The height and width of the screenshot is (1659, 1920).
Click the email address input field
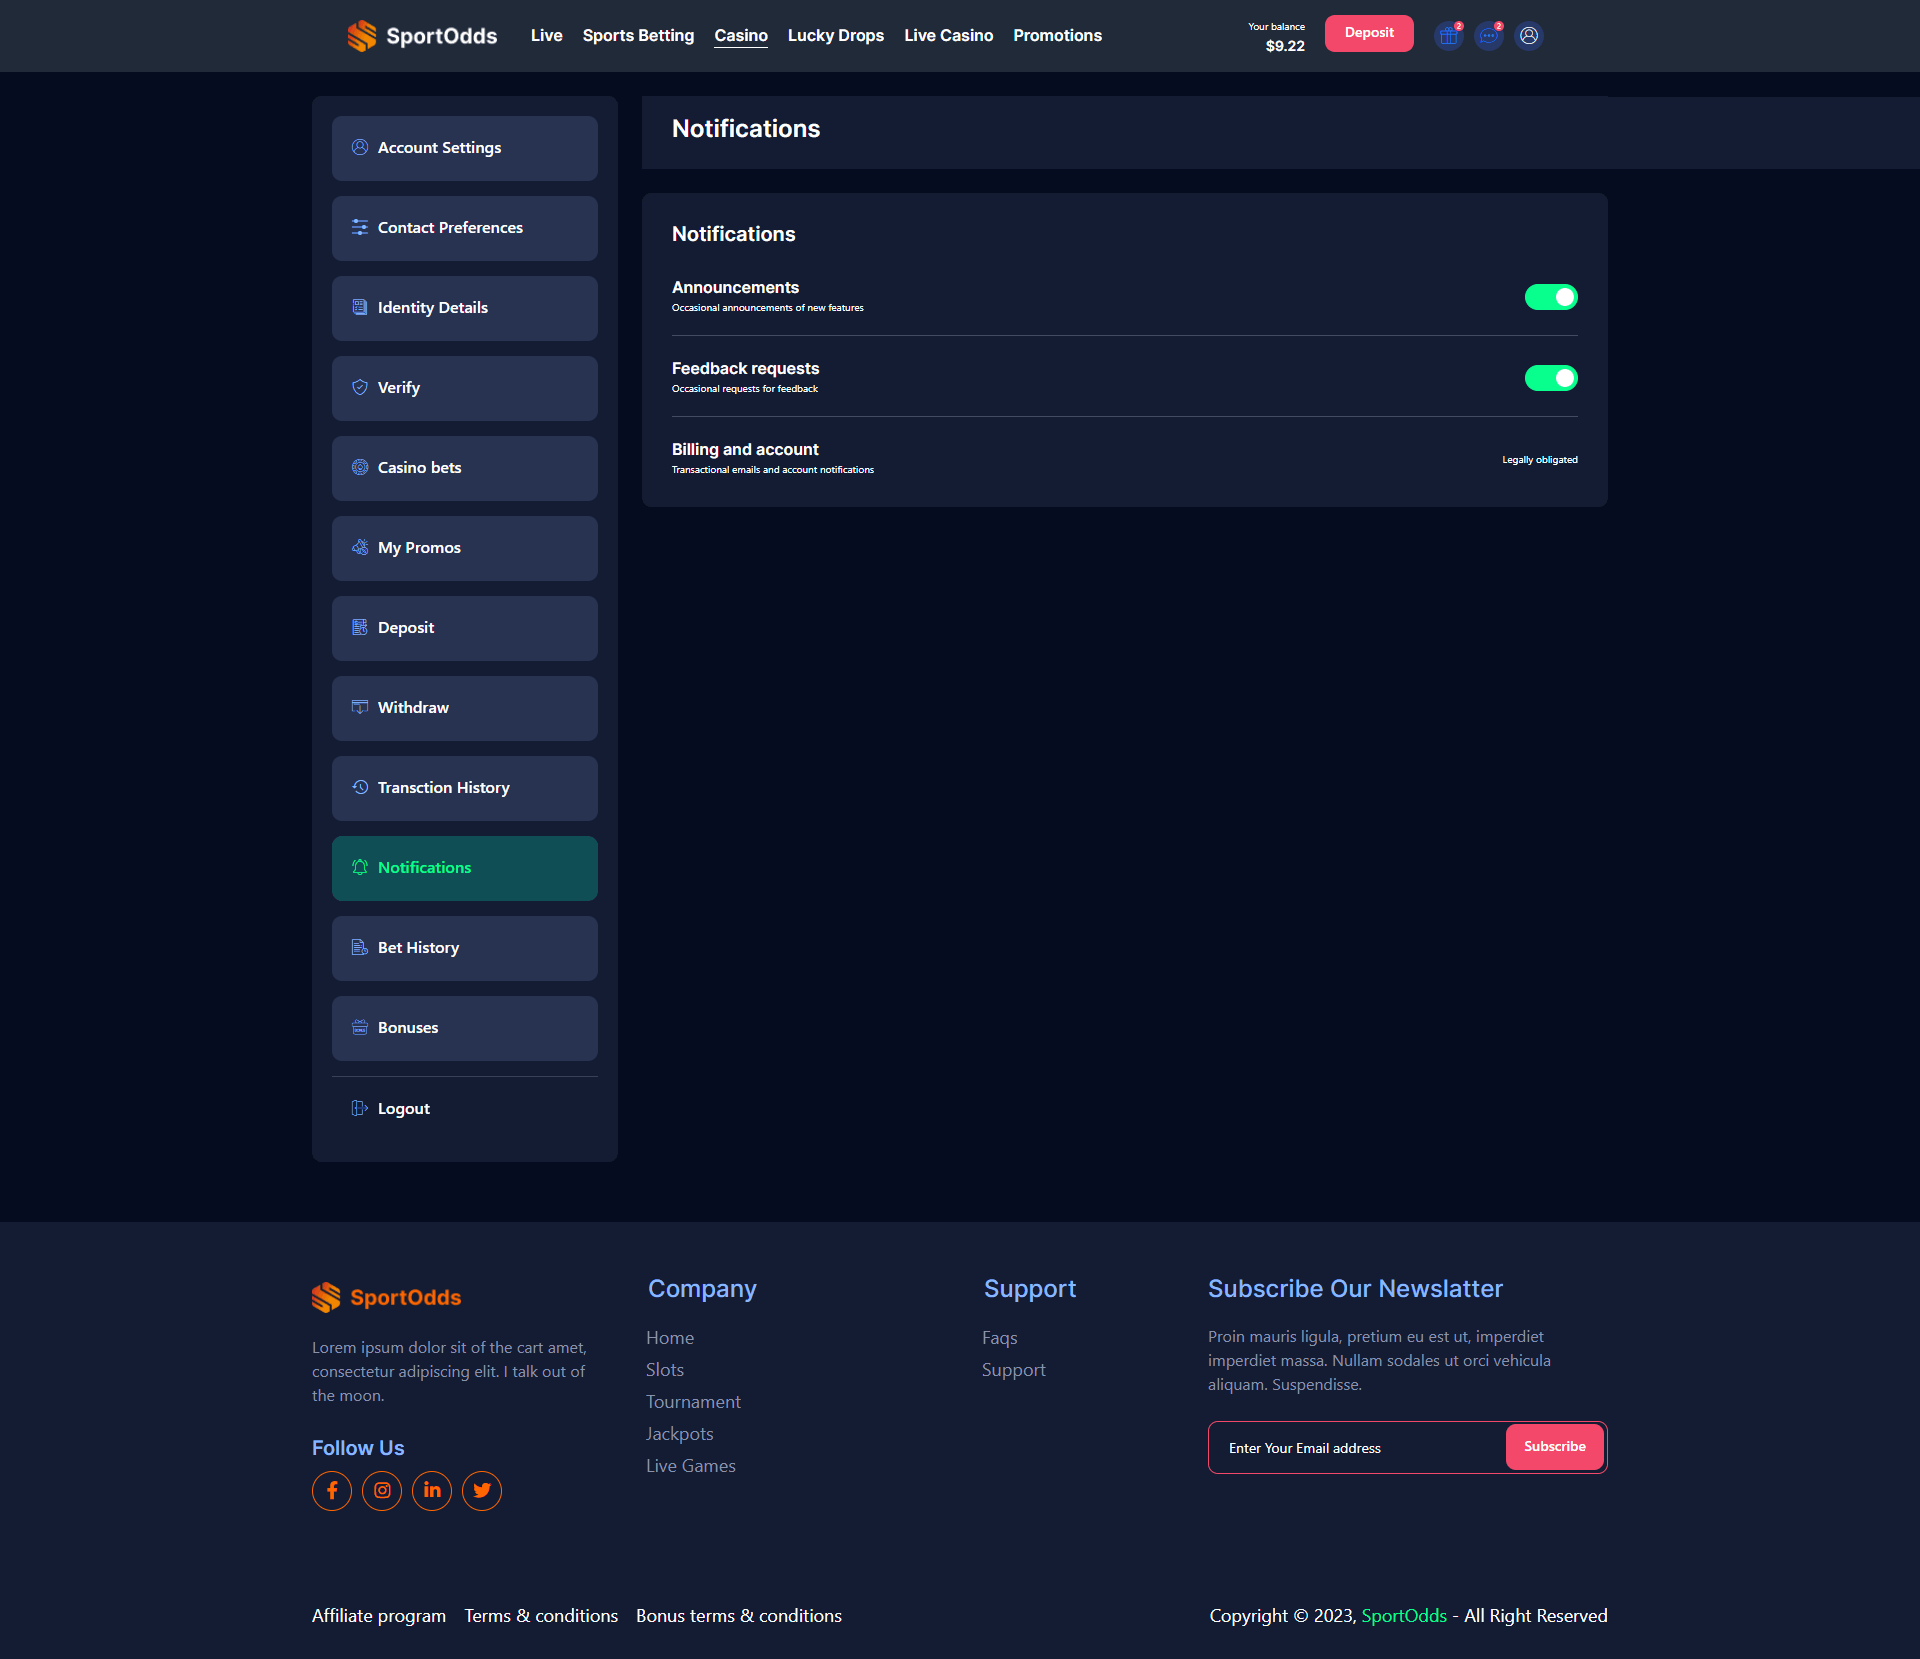pyautogui.click(x=1357, y=1448)
